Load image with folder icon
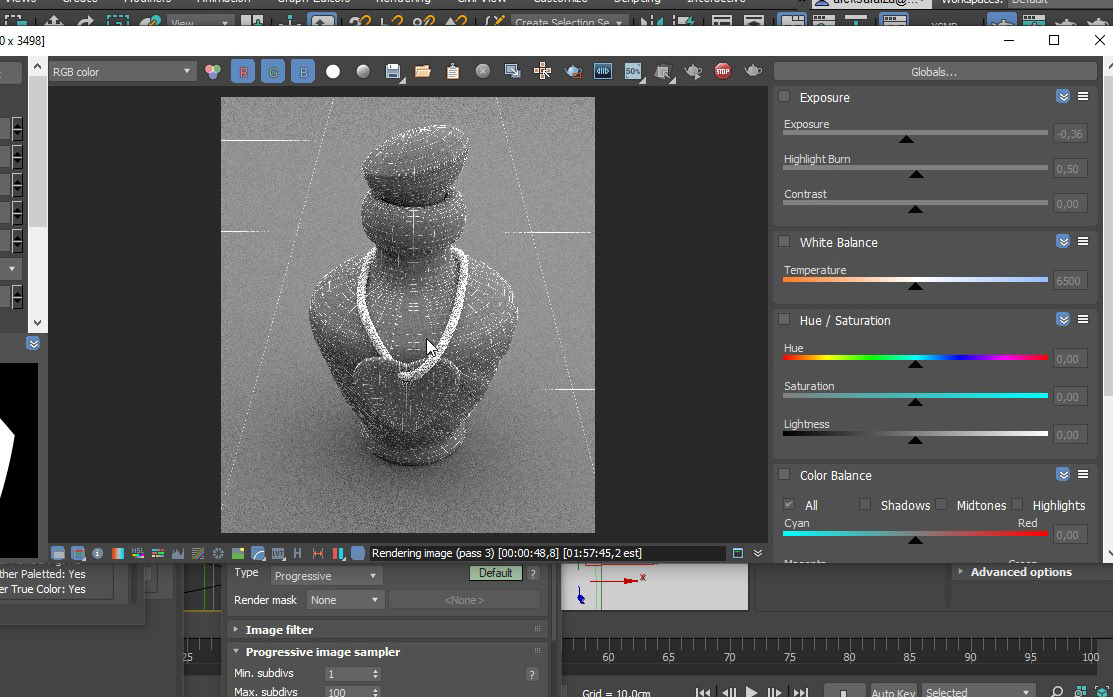The image size is (1113, 697). tap(423, 72)
